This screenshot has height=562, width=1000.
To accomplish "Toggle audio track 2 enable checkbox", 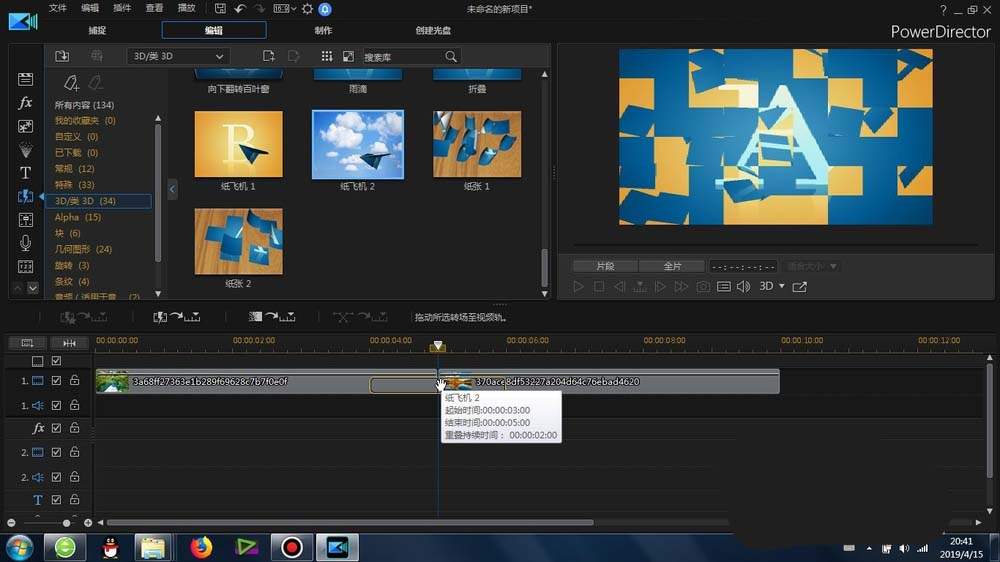I will point(56,477).
